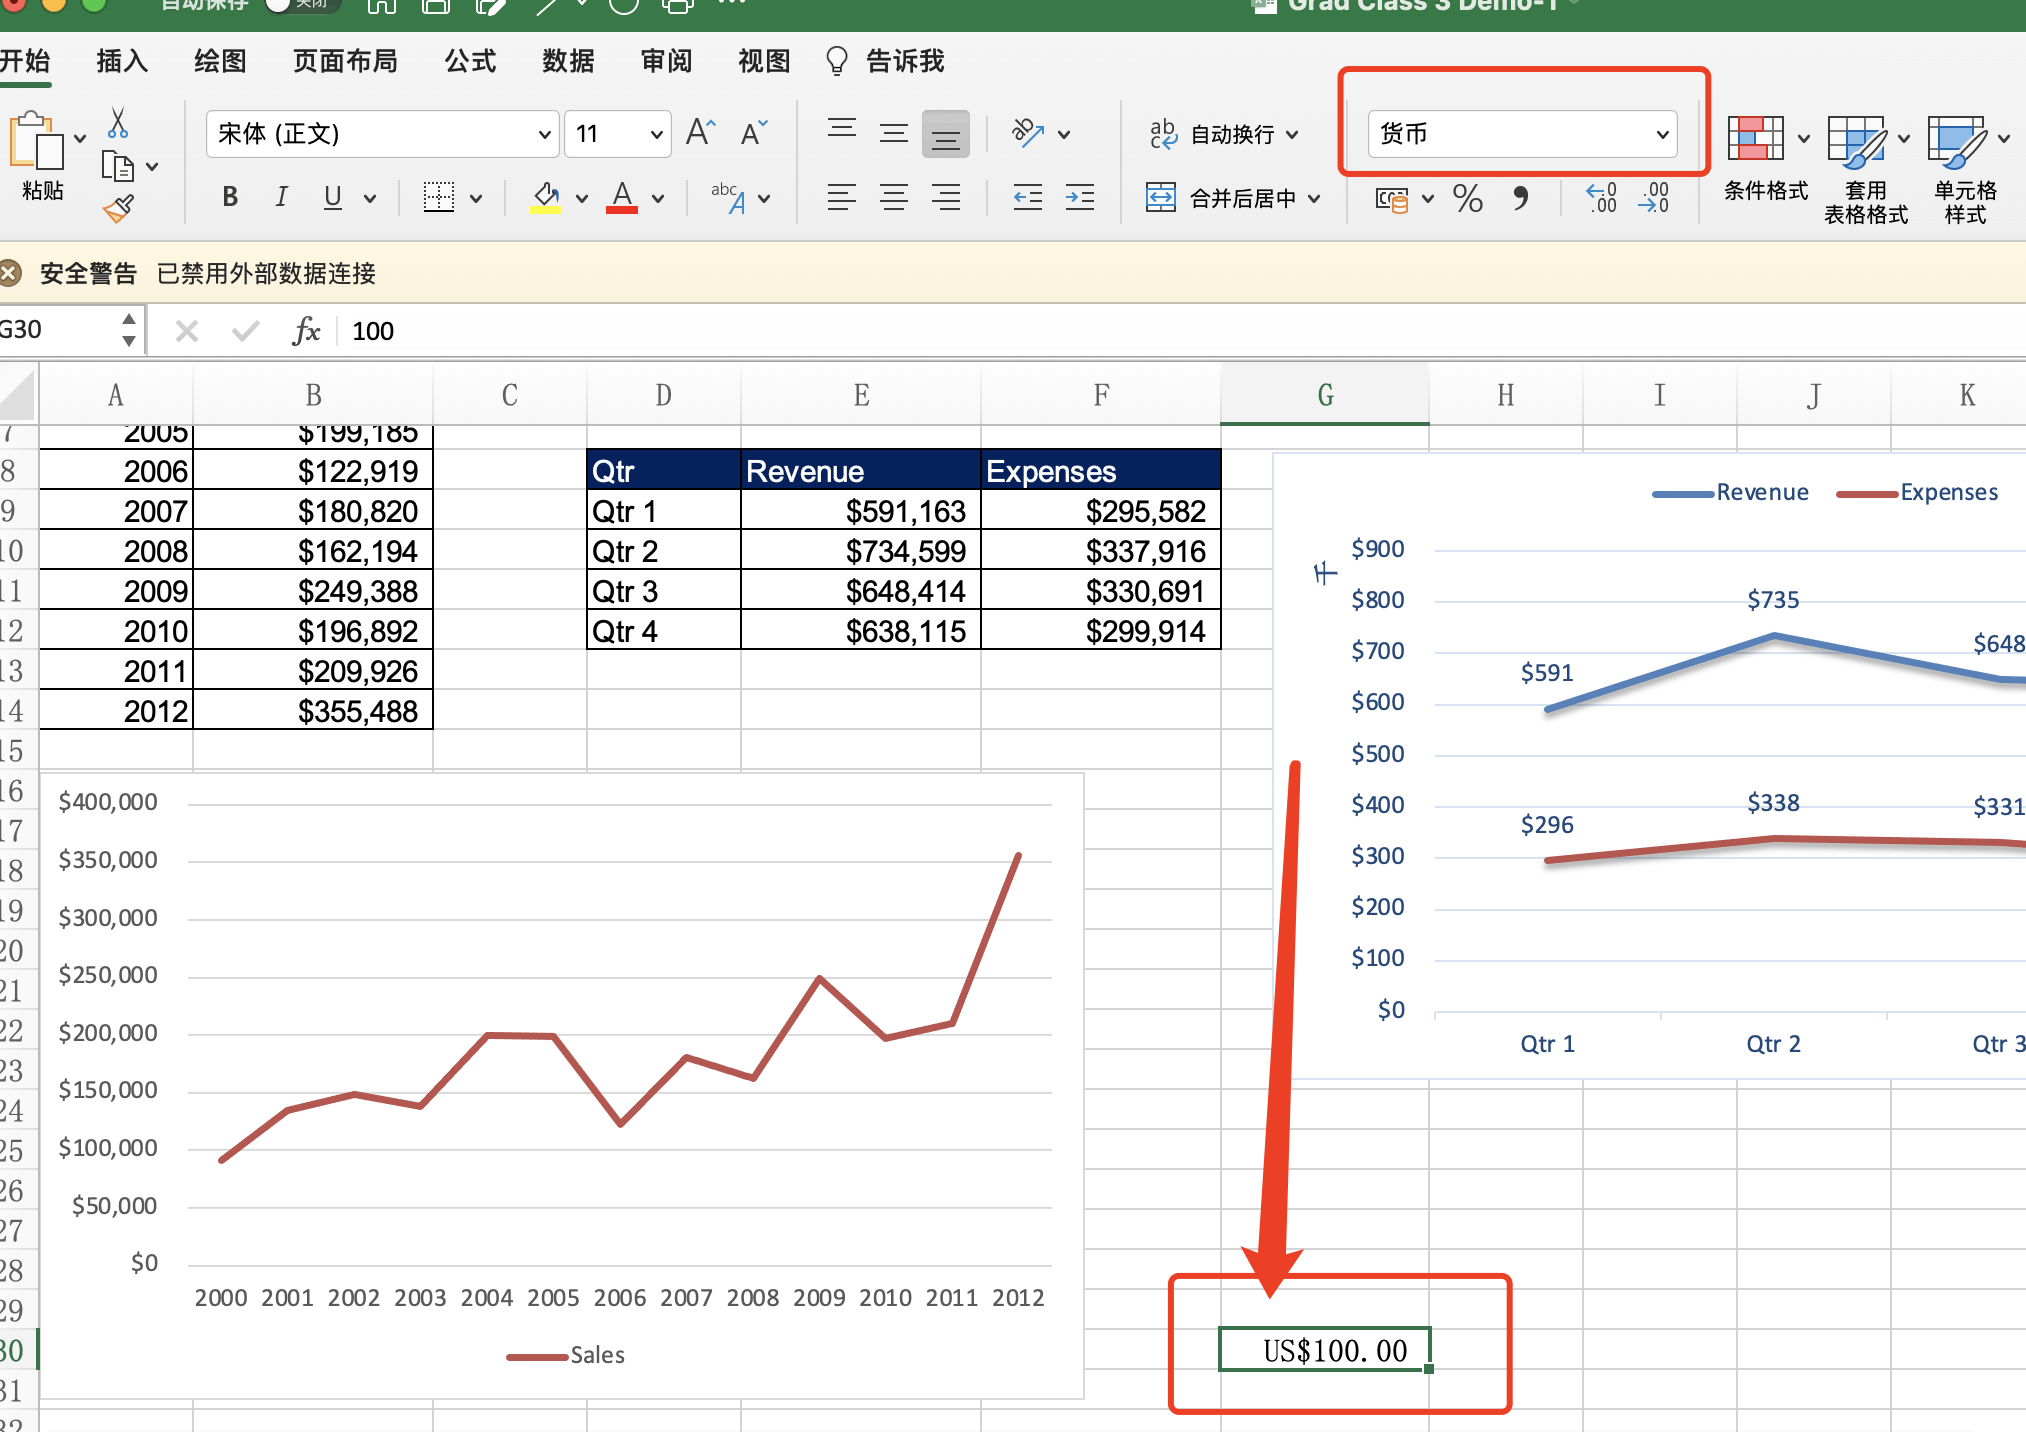Click the increase font size icon
This screenshot has height=1432, width=2026.
point(700,133)
